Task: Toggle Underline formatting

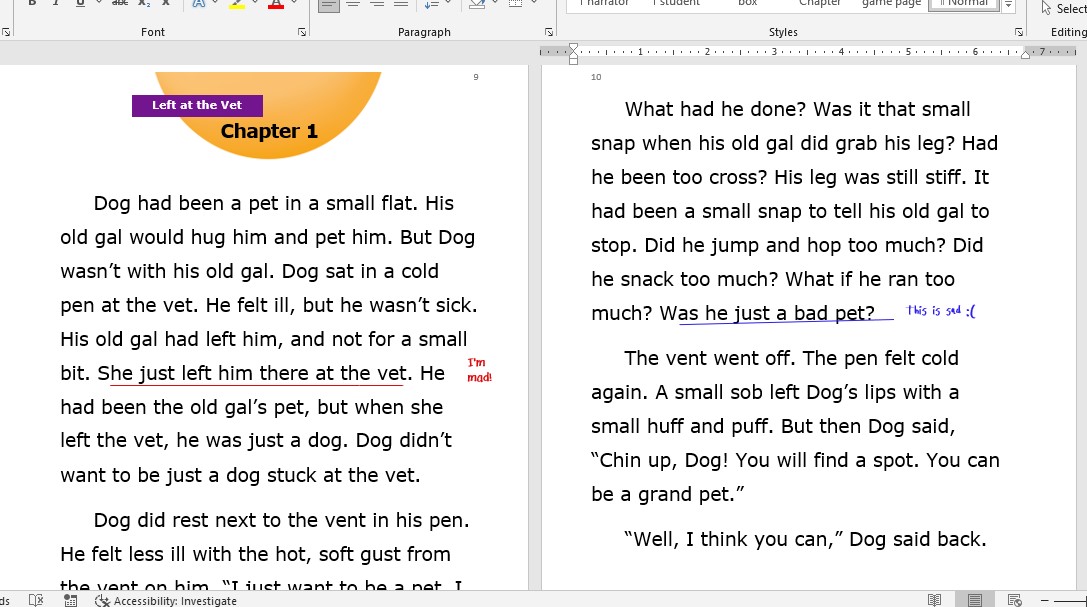Action: pos(80,3)
